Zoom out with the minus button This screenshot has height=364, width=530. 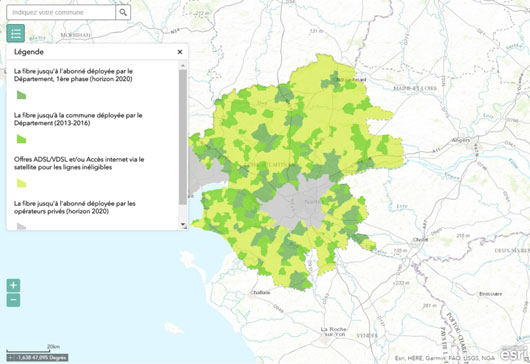click(x=13, y=300)
